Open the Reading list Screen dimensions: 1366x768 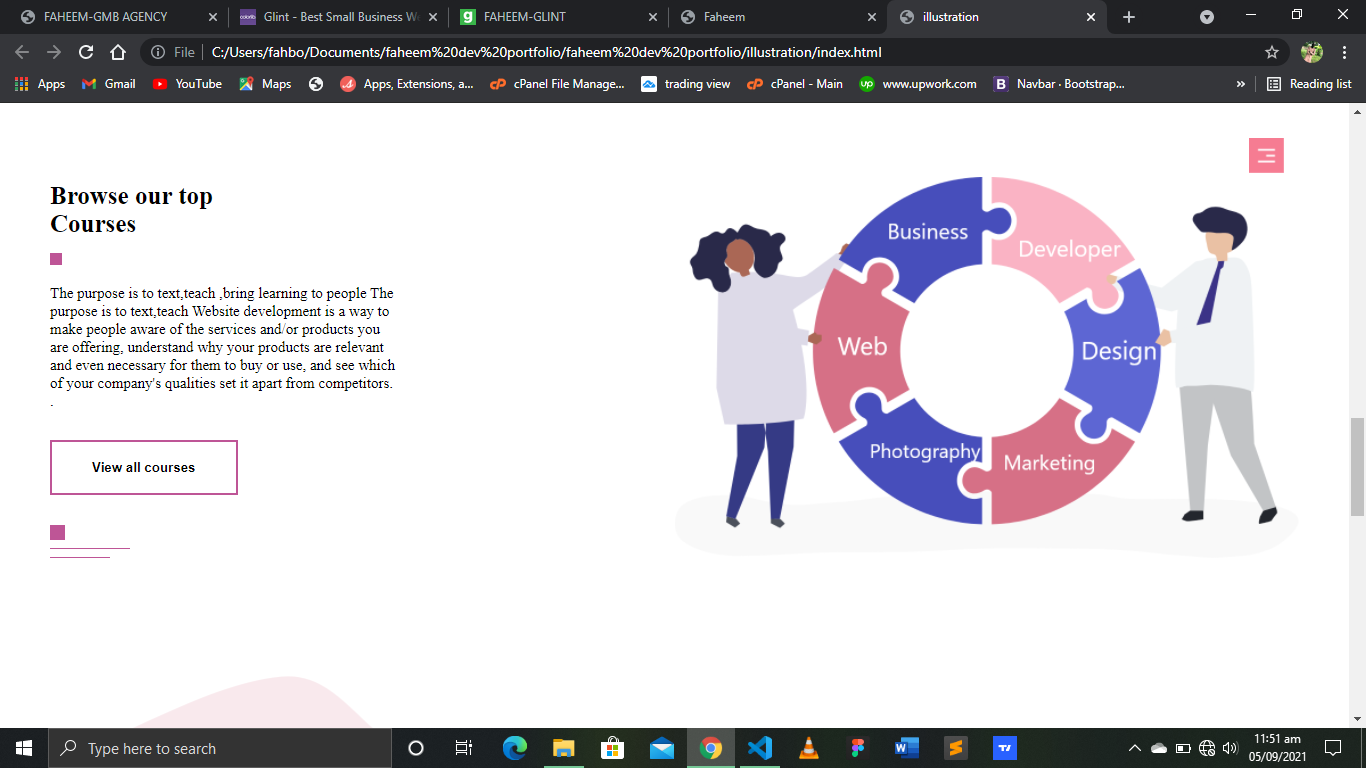[1309, 84]
